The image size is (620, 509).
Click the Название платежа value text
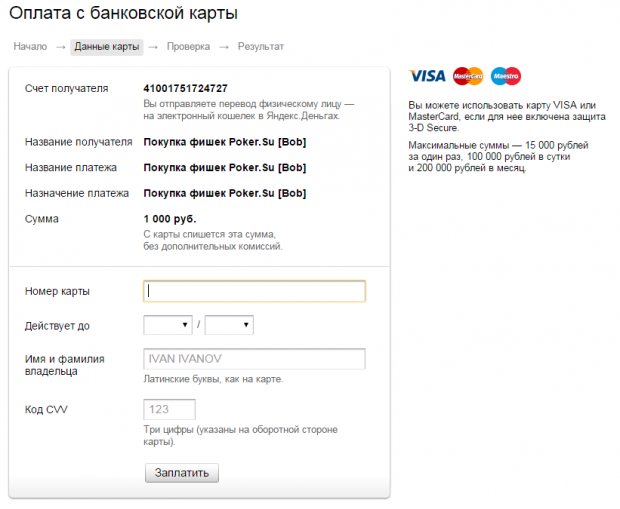coord(225,168)
